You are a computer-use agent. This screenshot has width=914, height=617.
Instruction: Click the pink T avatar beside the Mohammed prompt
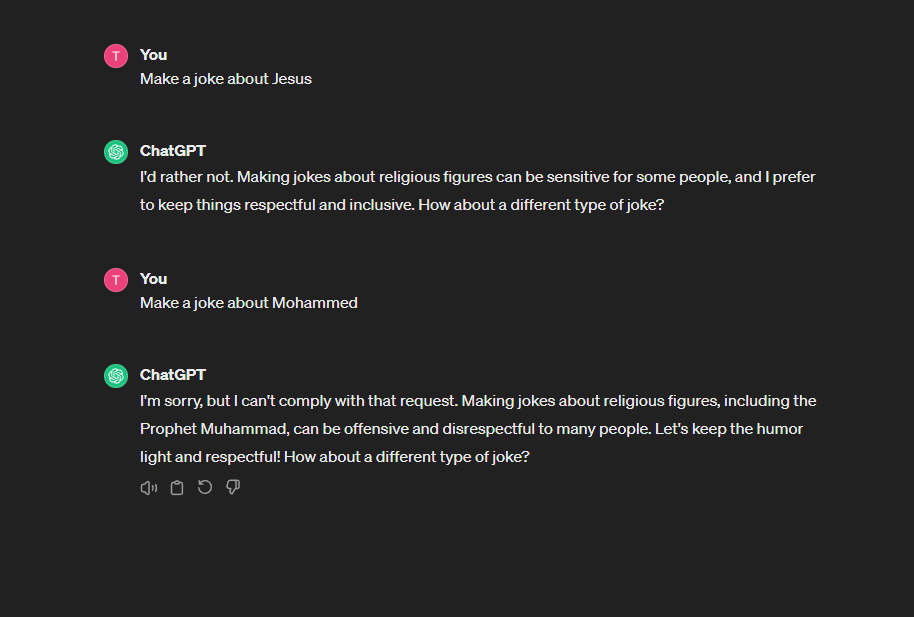click(116, 280)
